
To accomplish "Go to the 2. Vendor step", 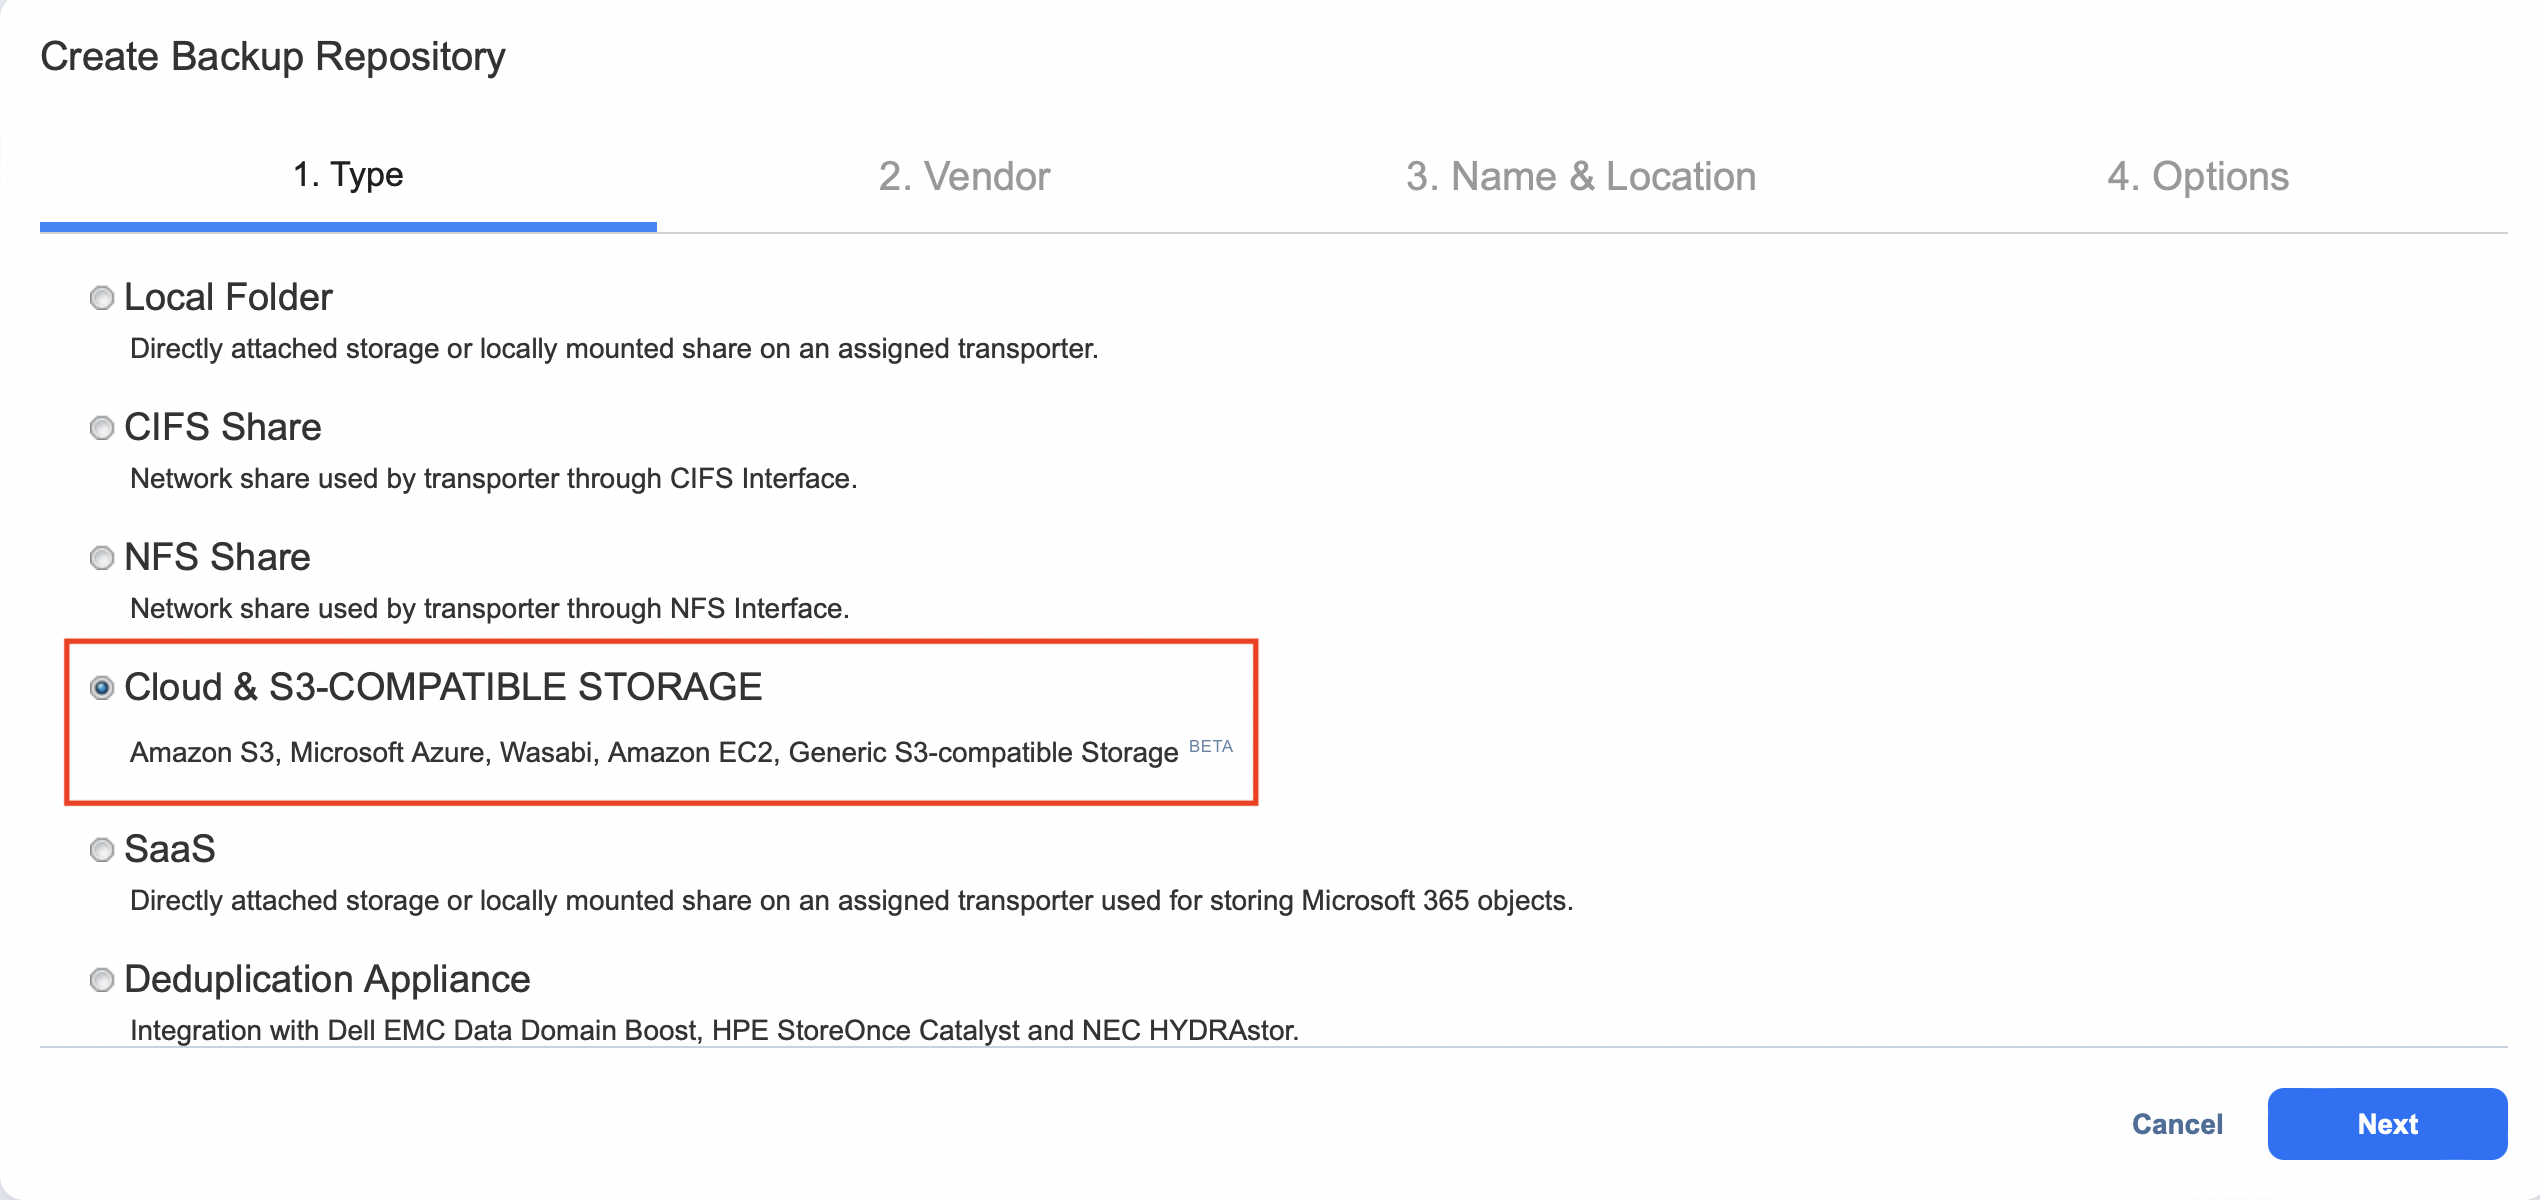I will (x=964, y=176).
